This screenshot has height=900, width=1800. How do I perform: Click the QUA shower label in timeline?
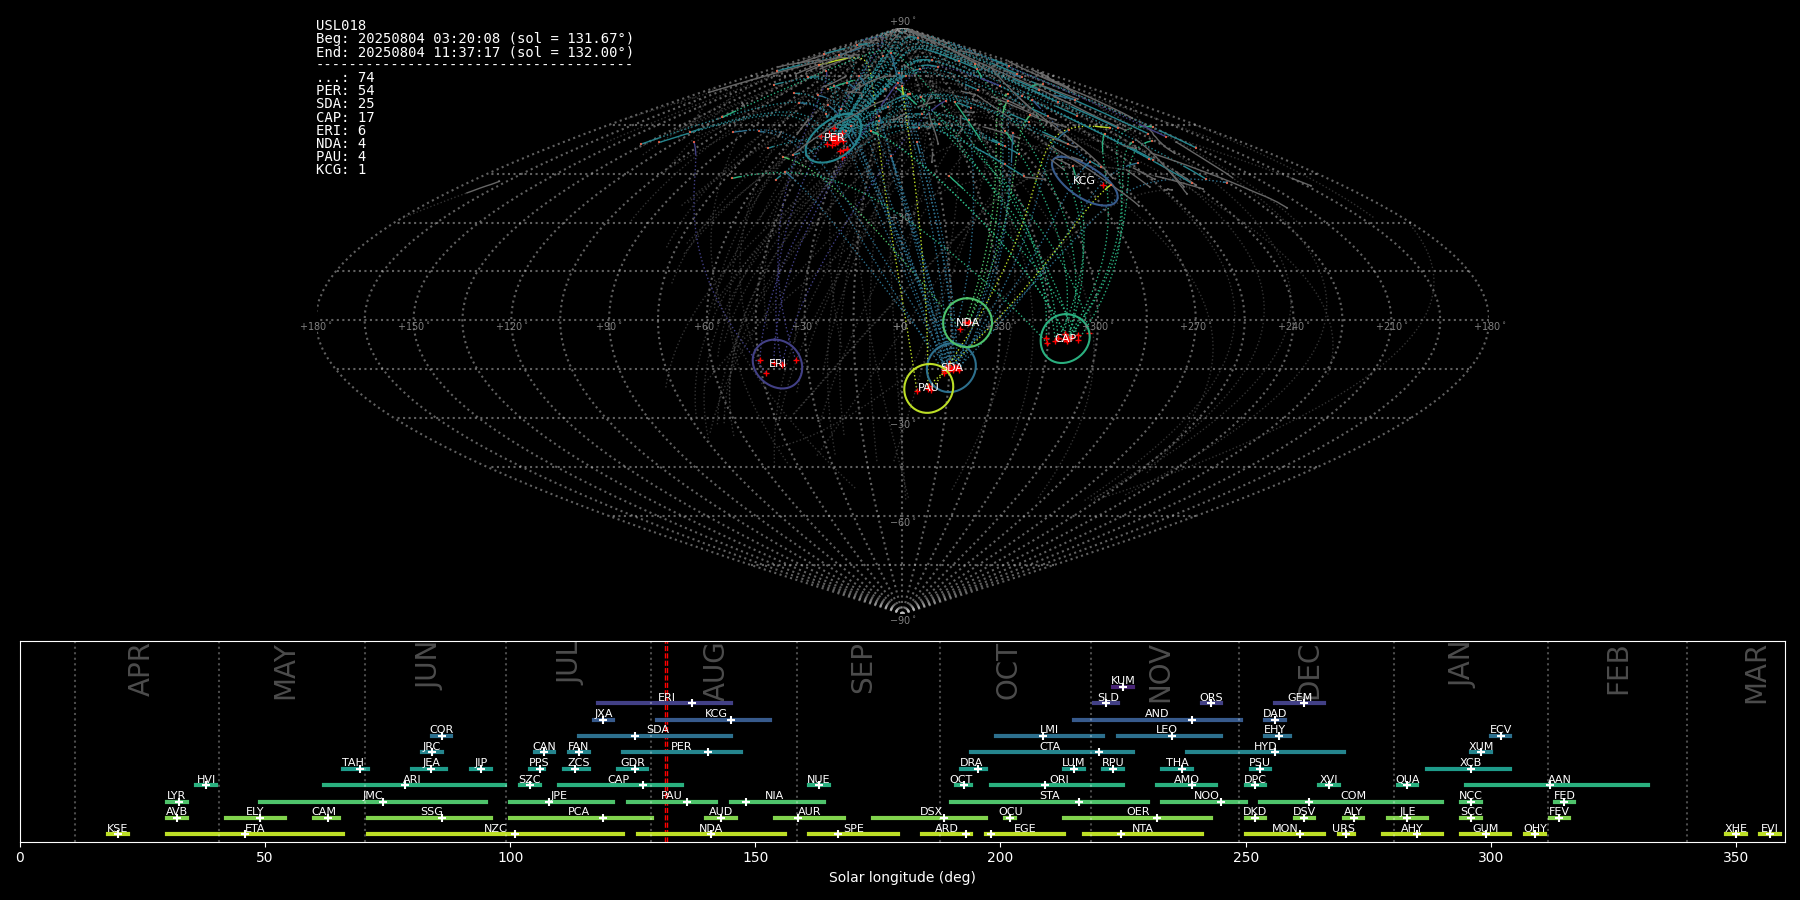pos(1407,780)
